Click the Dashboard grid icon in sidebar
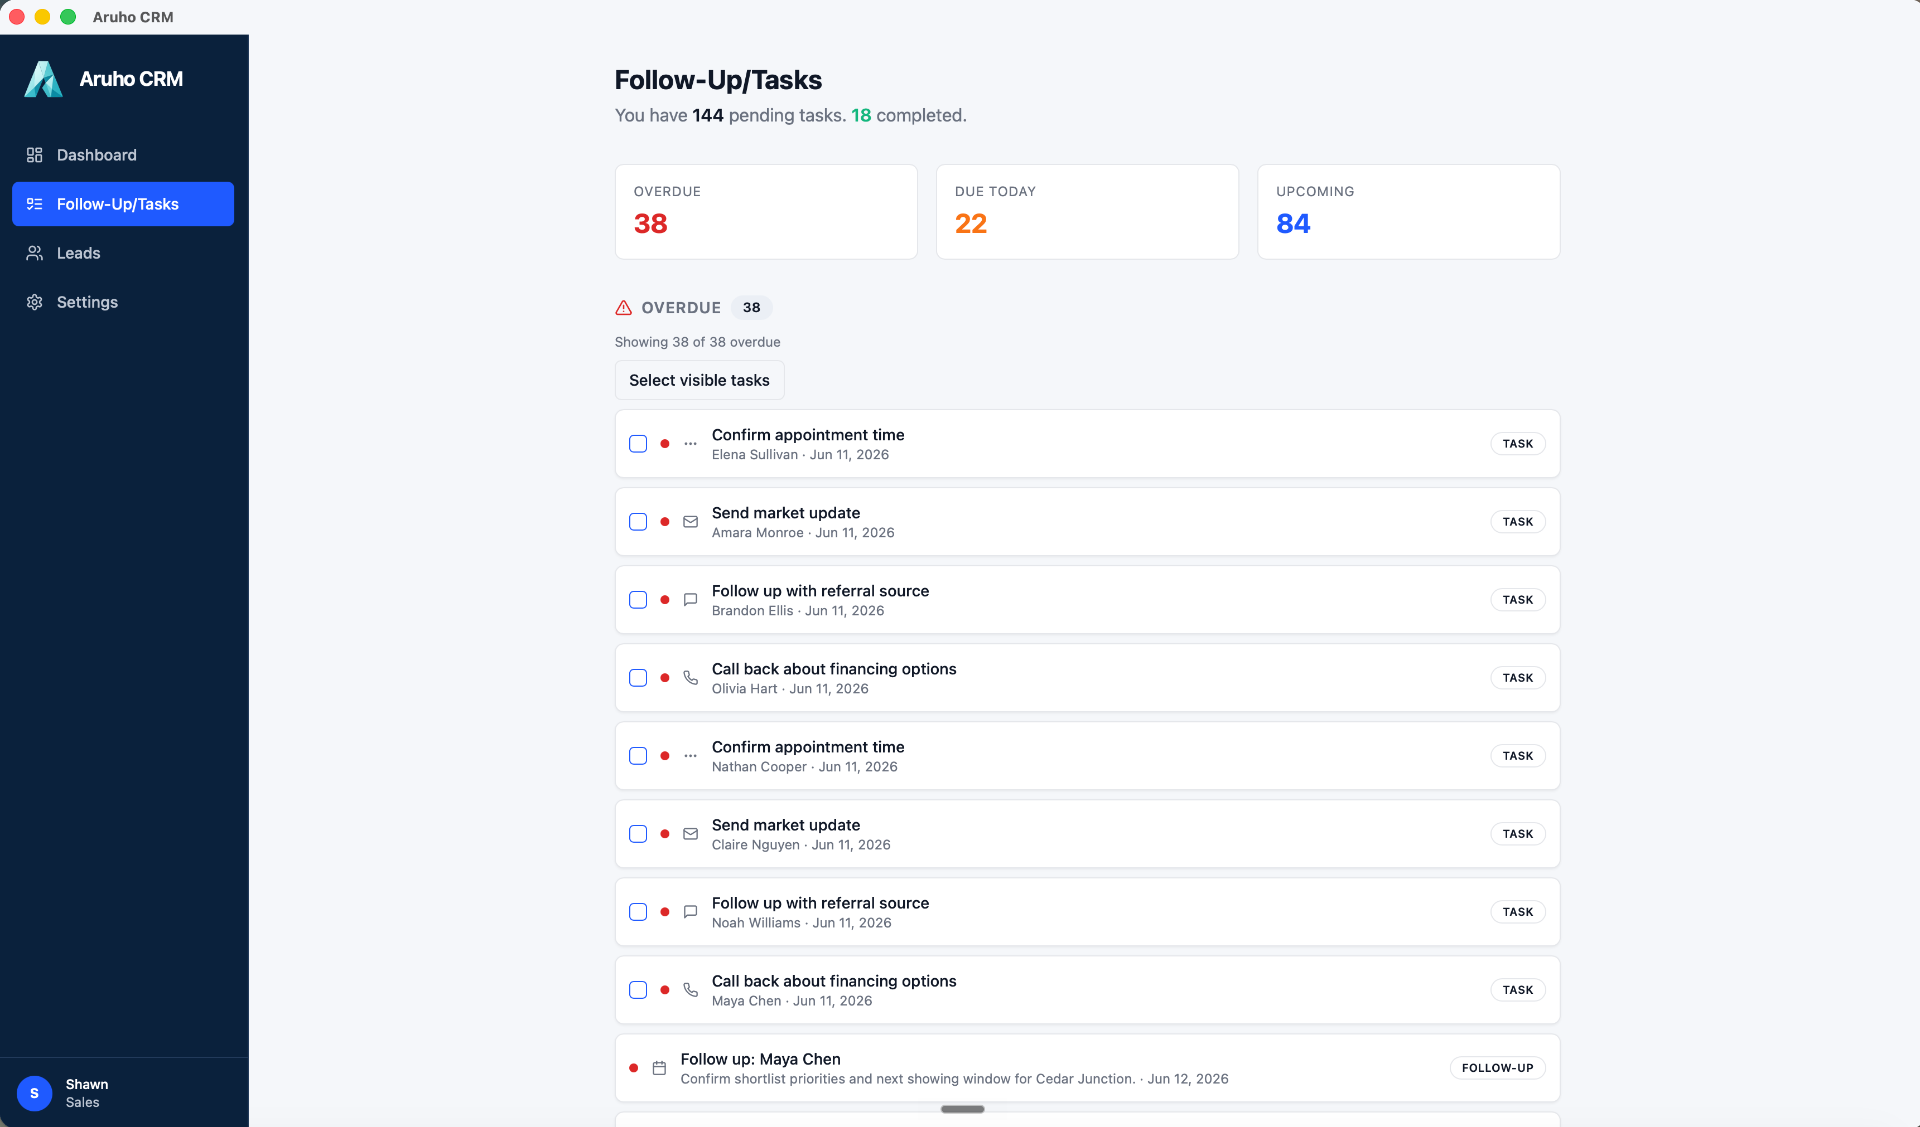Screen dimensions: 1920x1127 (x=35, y=155)
